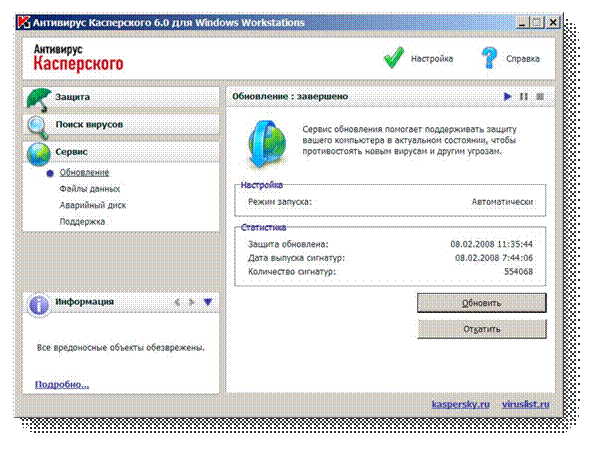Image resolution: width=596 pixels, height=449 pixels.
Task: Click the blue question mark Справка icon
Action: pos(489,58)
